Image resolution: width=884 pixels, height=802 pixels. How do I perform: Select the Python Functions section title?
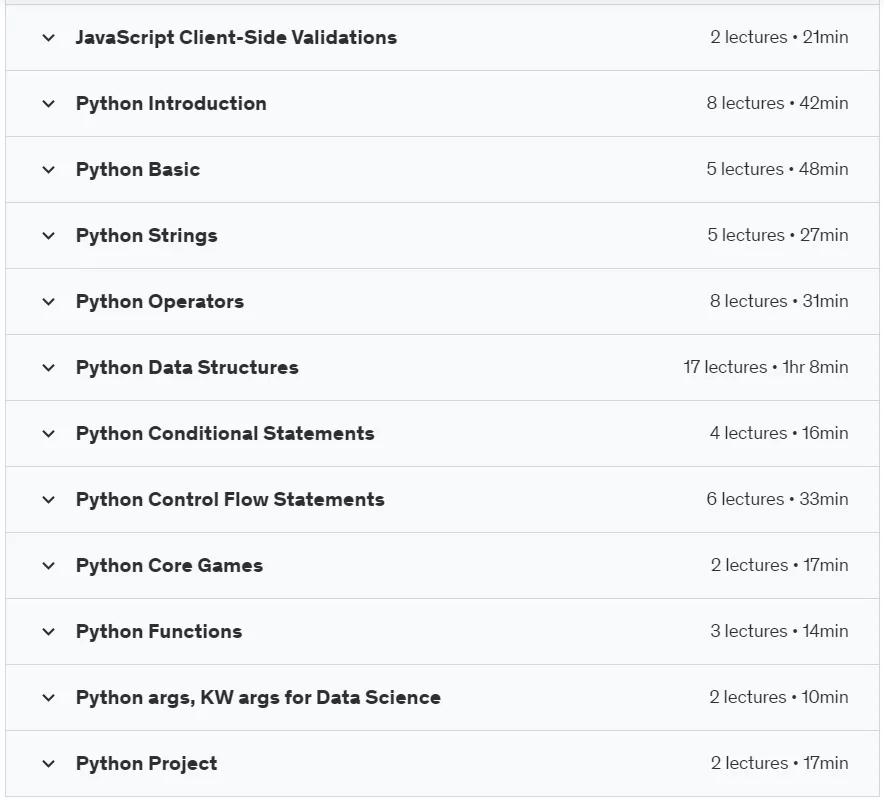click(x=159, y=631)
